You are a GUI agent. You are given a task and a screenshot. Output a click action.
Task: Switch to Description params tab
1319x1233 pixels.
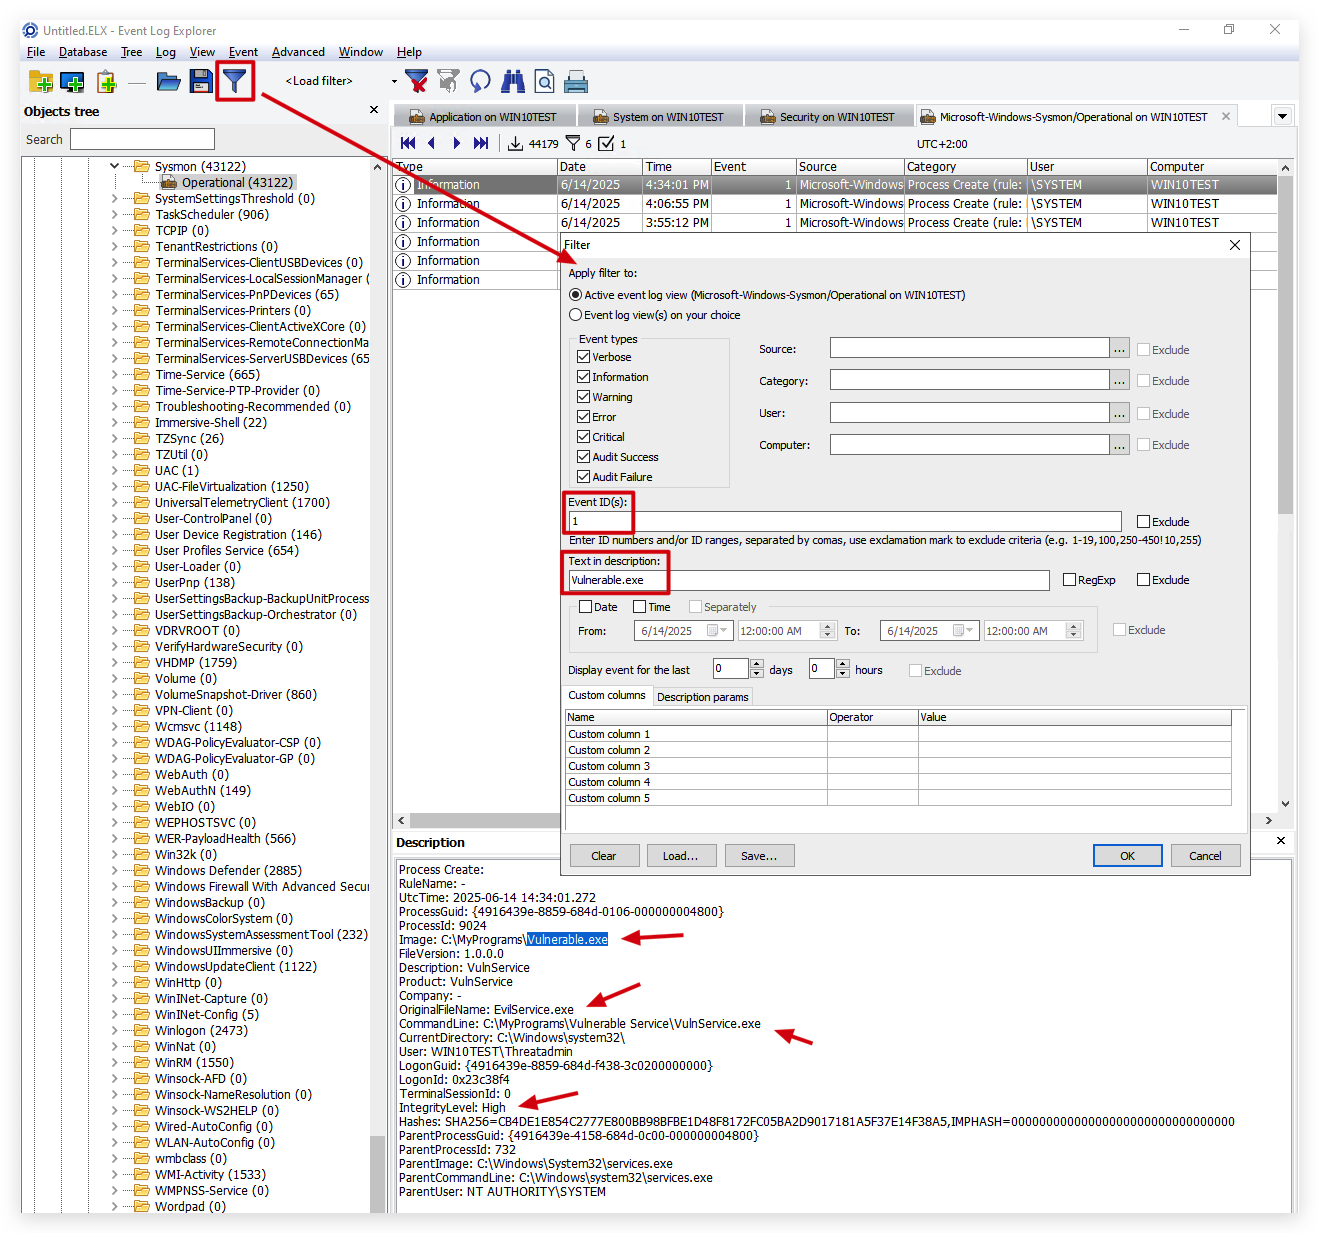(x=702, y=697)
